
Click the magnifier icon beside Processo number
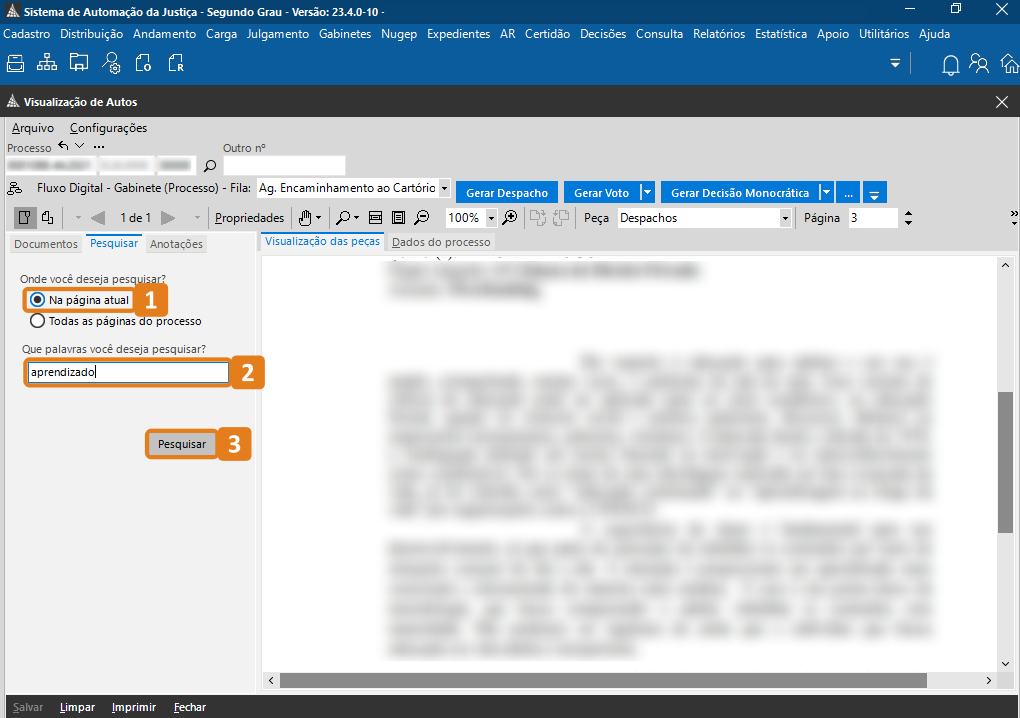tap(210, 166)
